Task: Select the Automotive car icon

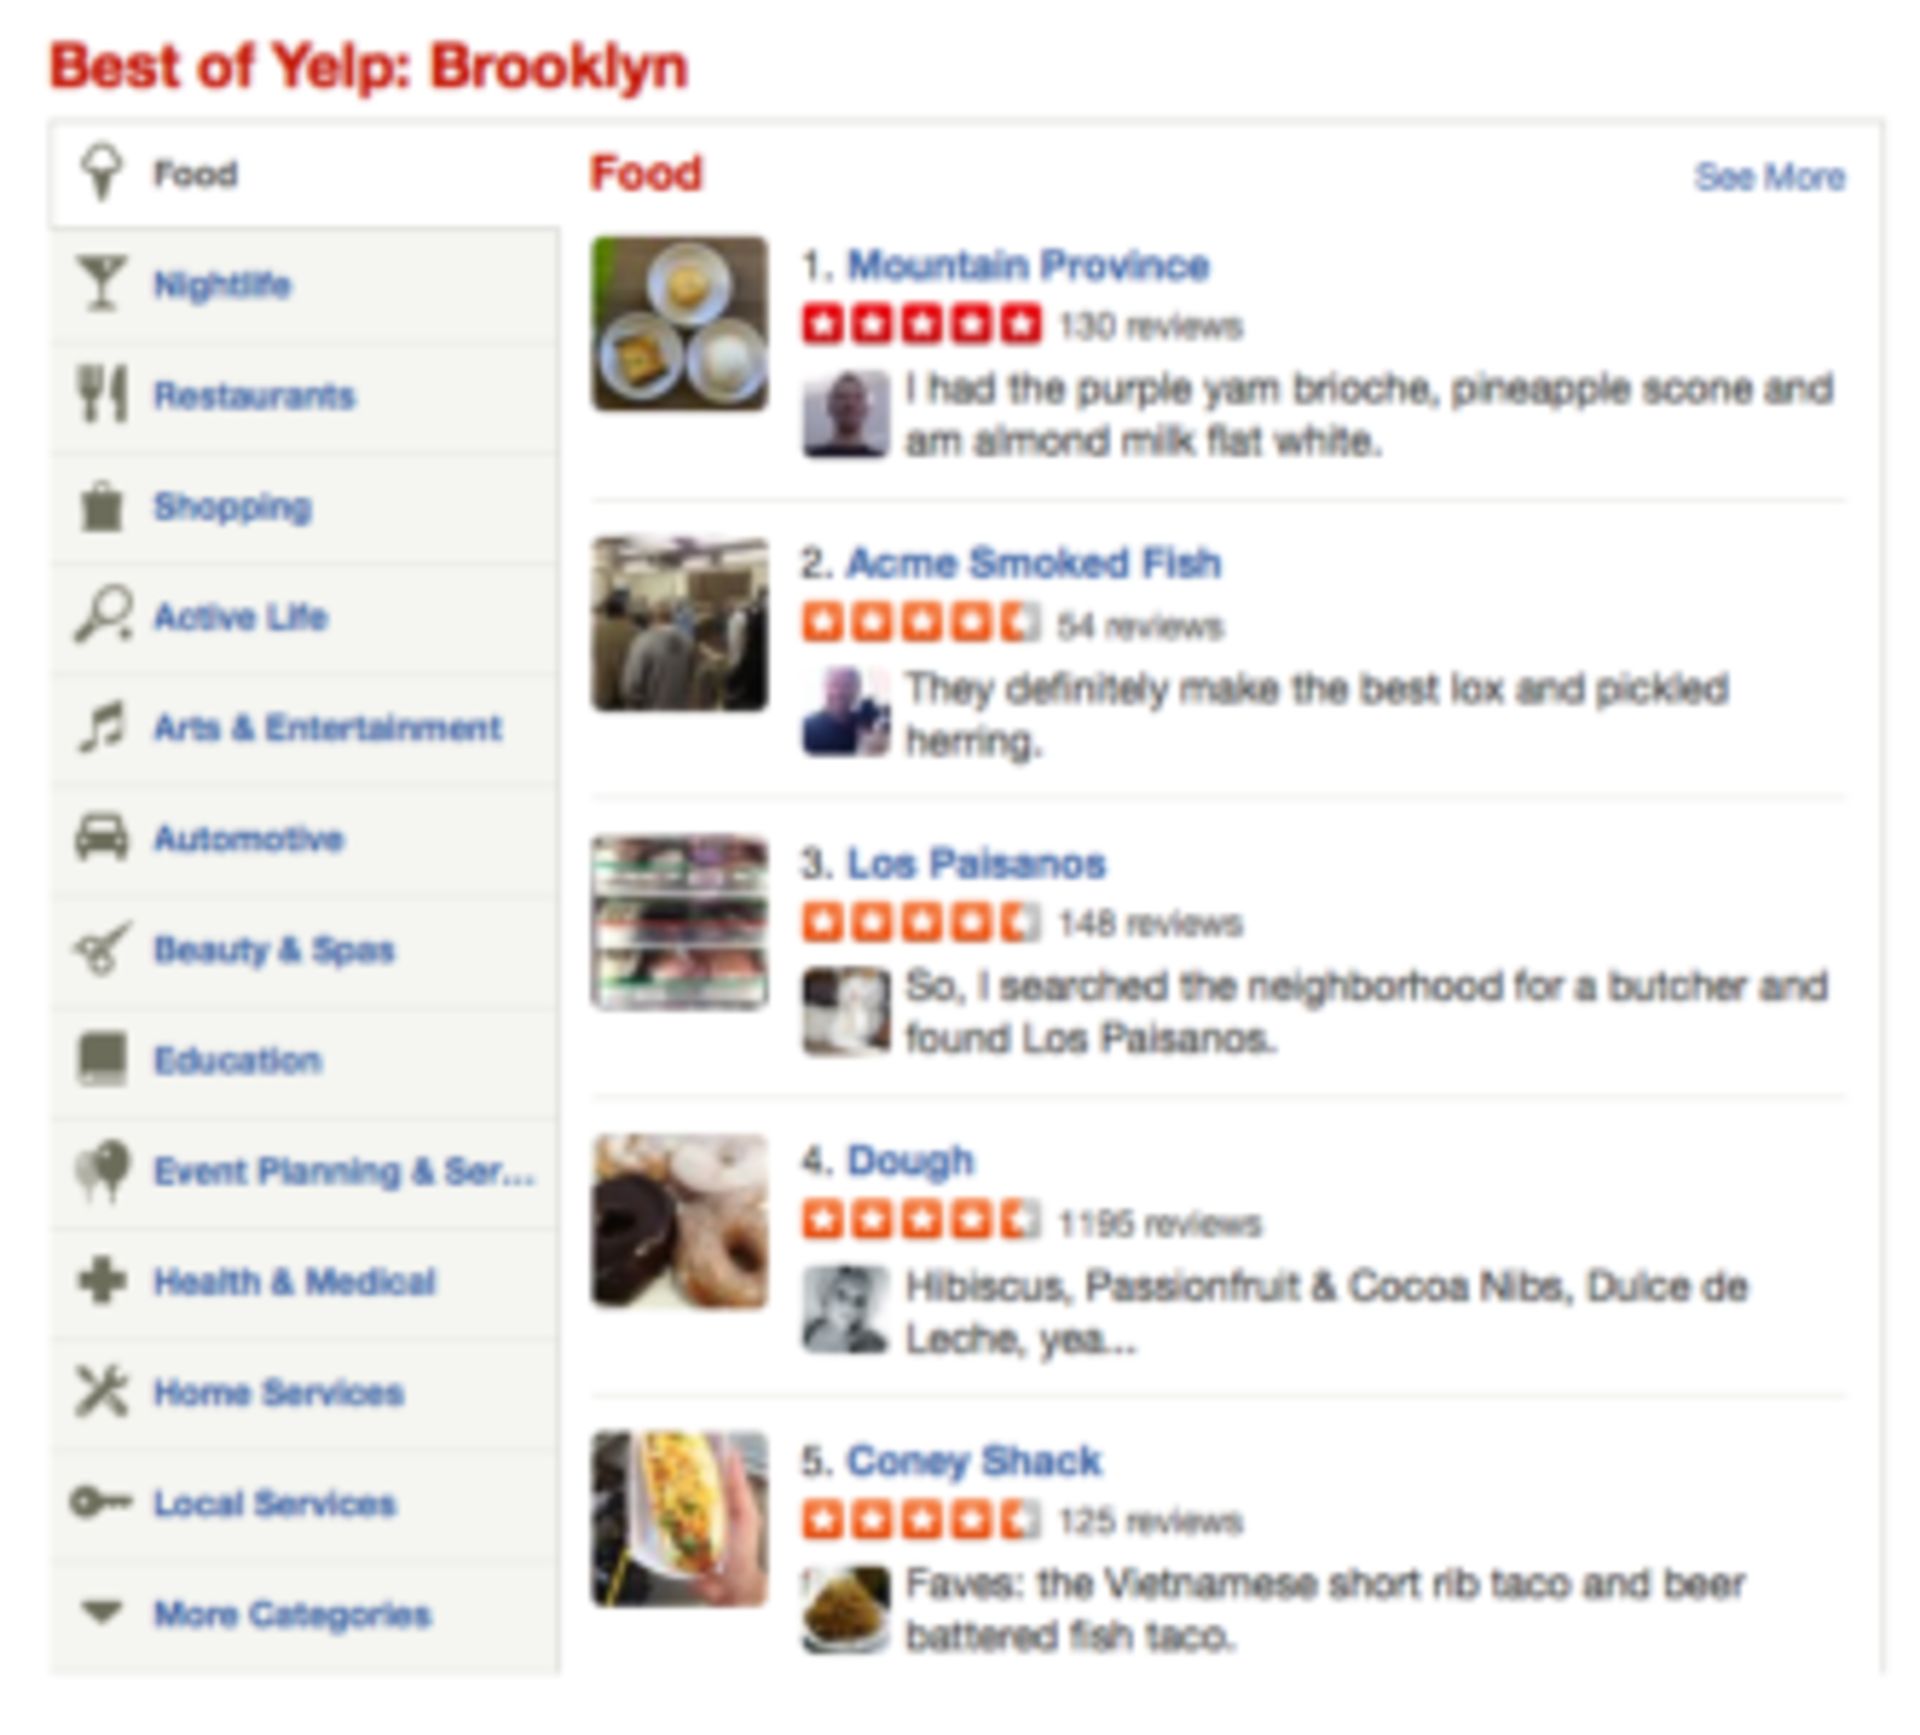Action: (100, 838)
